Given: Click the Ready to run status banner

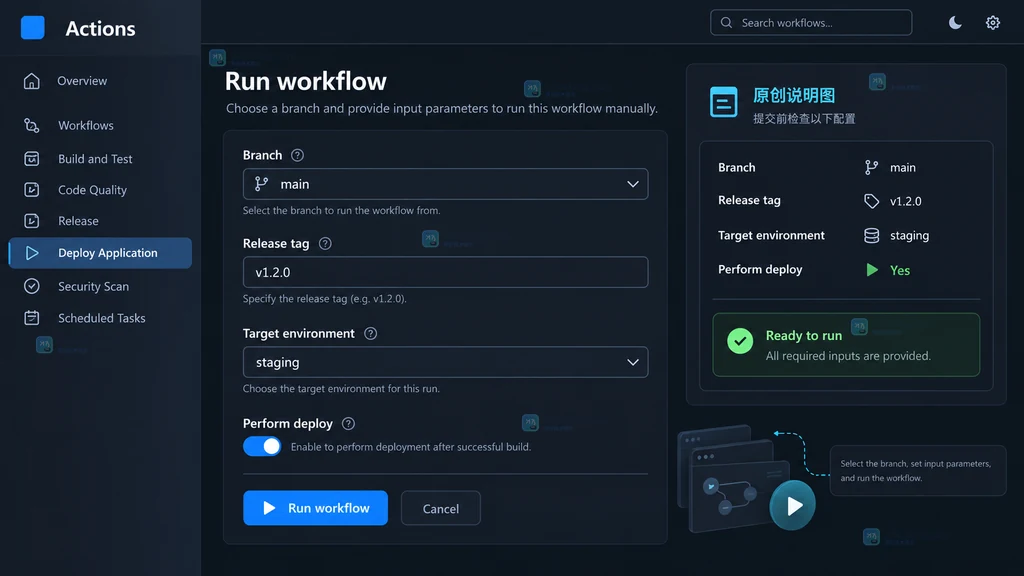Looking at the screenshot, I should coord(846,345).
